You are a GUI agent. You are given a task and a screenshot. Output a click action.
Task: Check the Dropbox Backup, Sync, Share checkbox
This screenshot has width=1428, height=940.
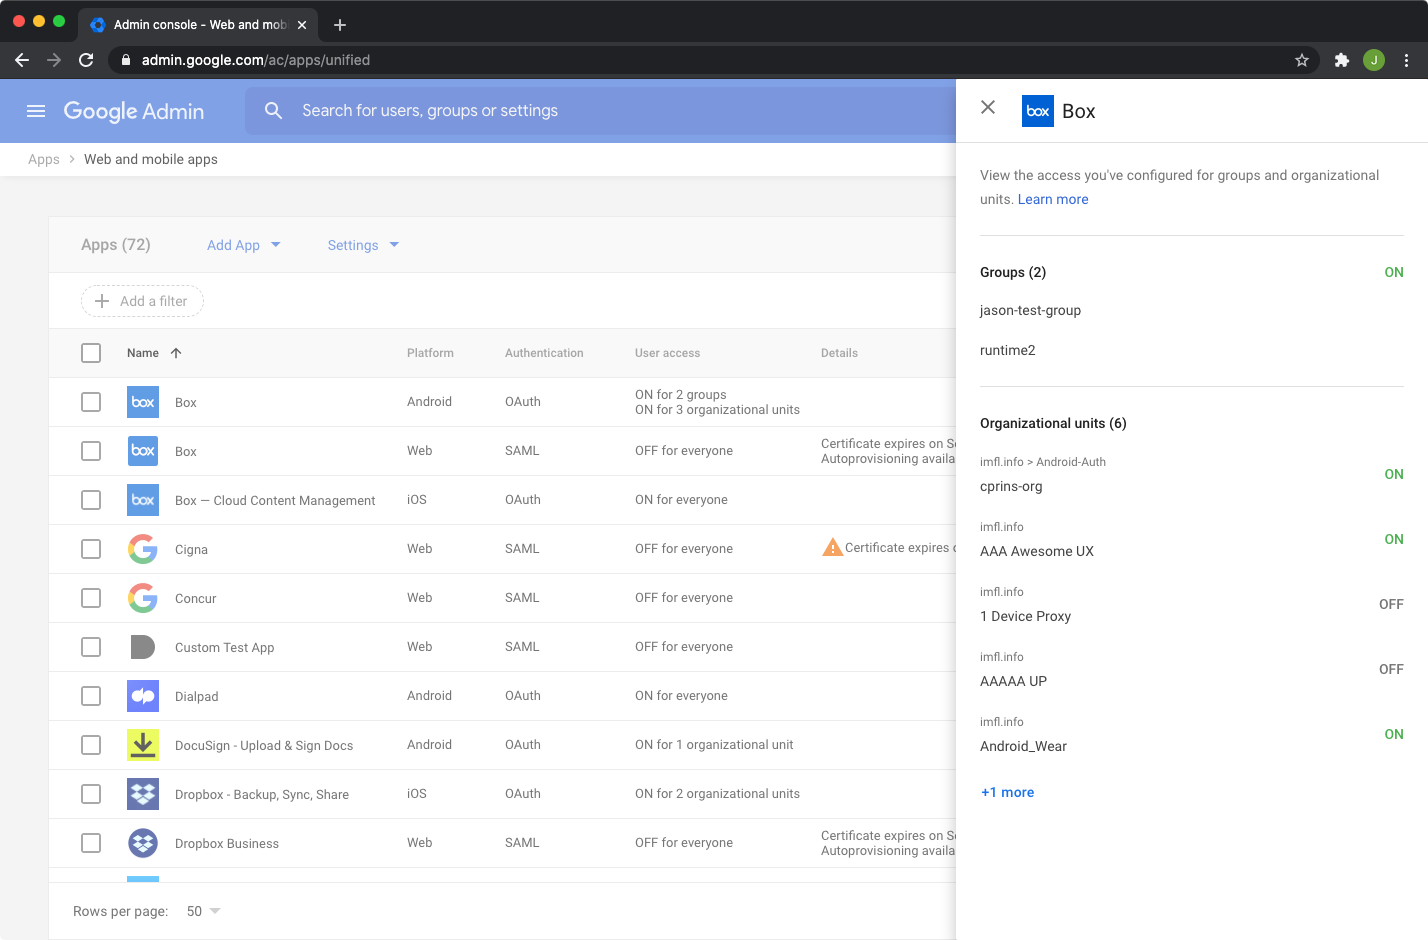(91, 794)
